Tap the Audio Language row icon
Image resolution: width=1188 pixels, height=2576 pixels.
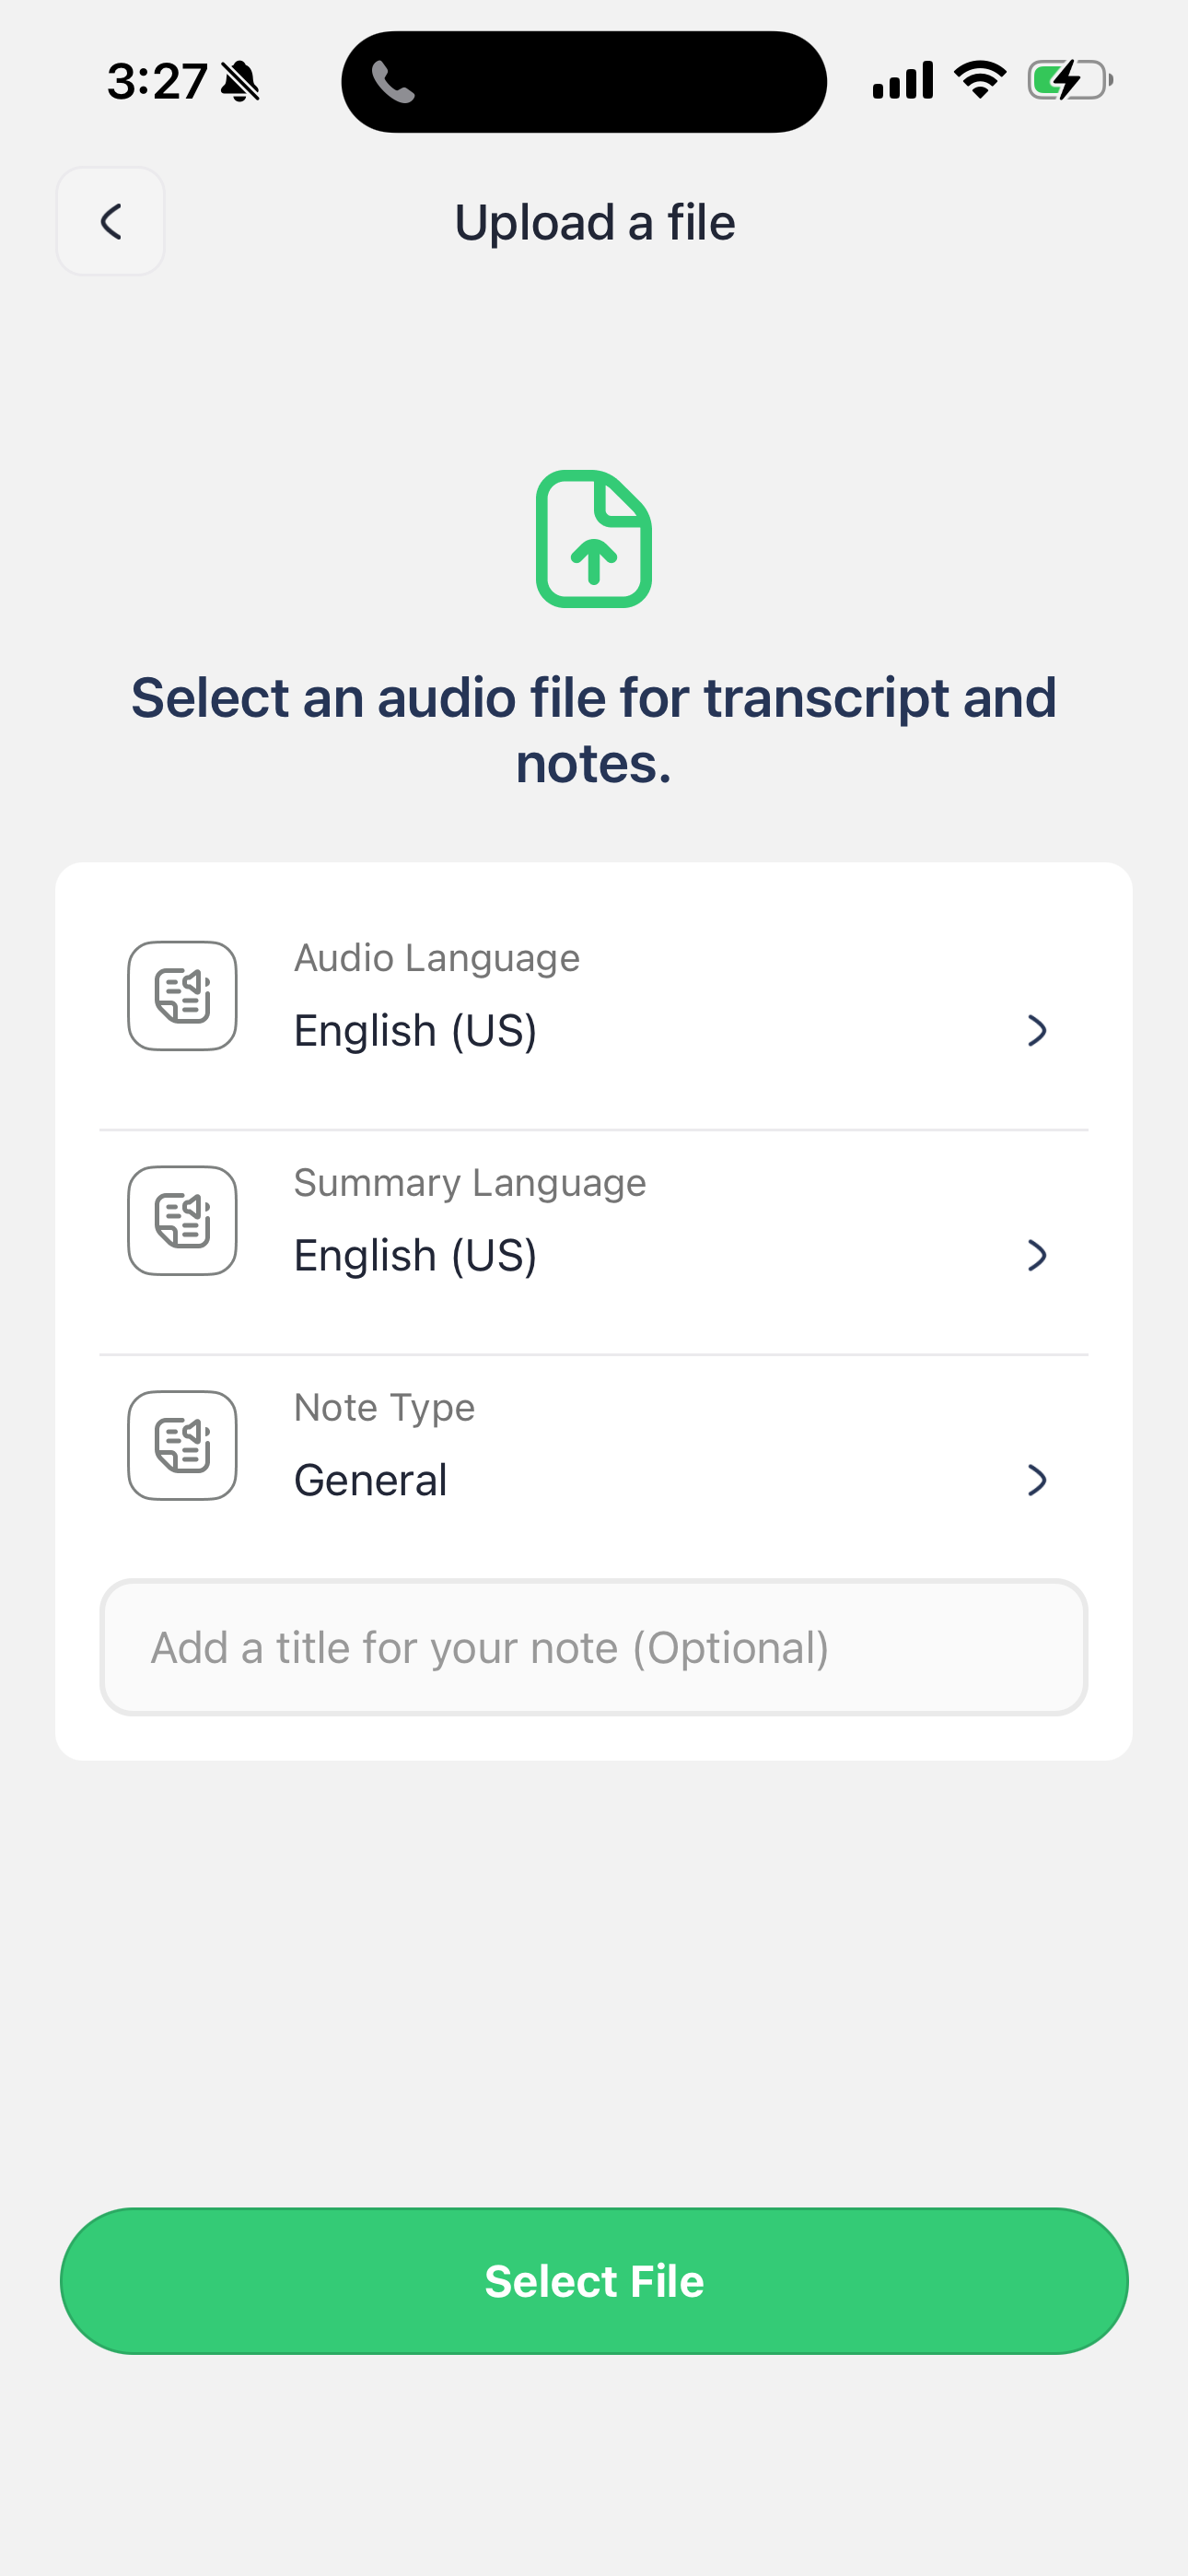(x=182, y=996)
